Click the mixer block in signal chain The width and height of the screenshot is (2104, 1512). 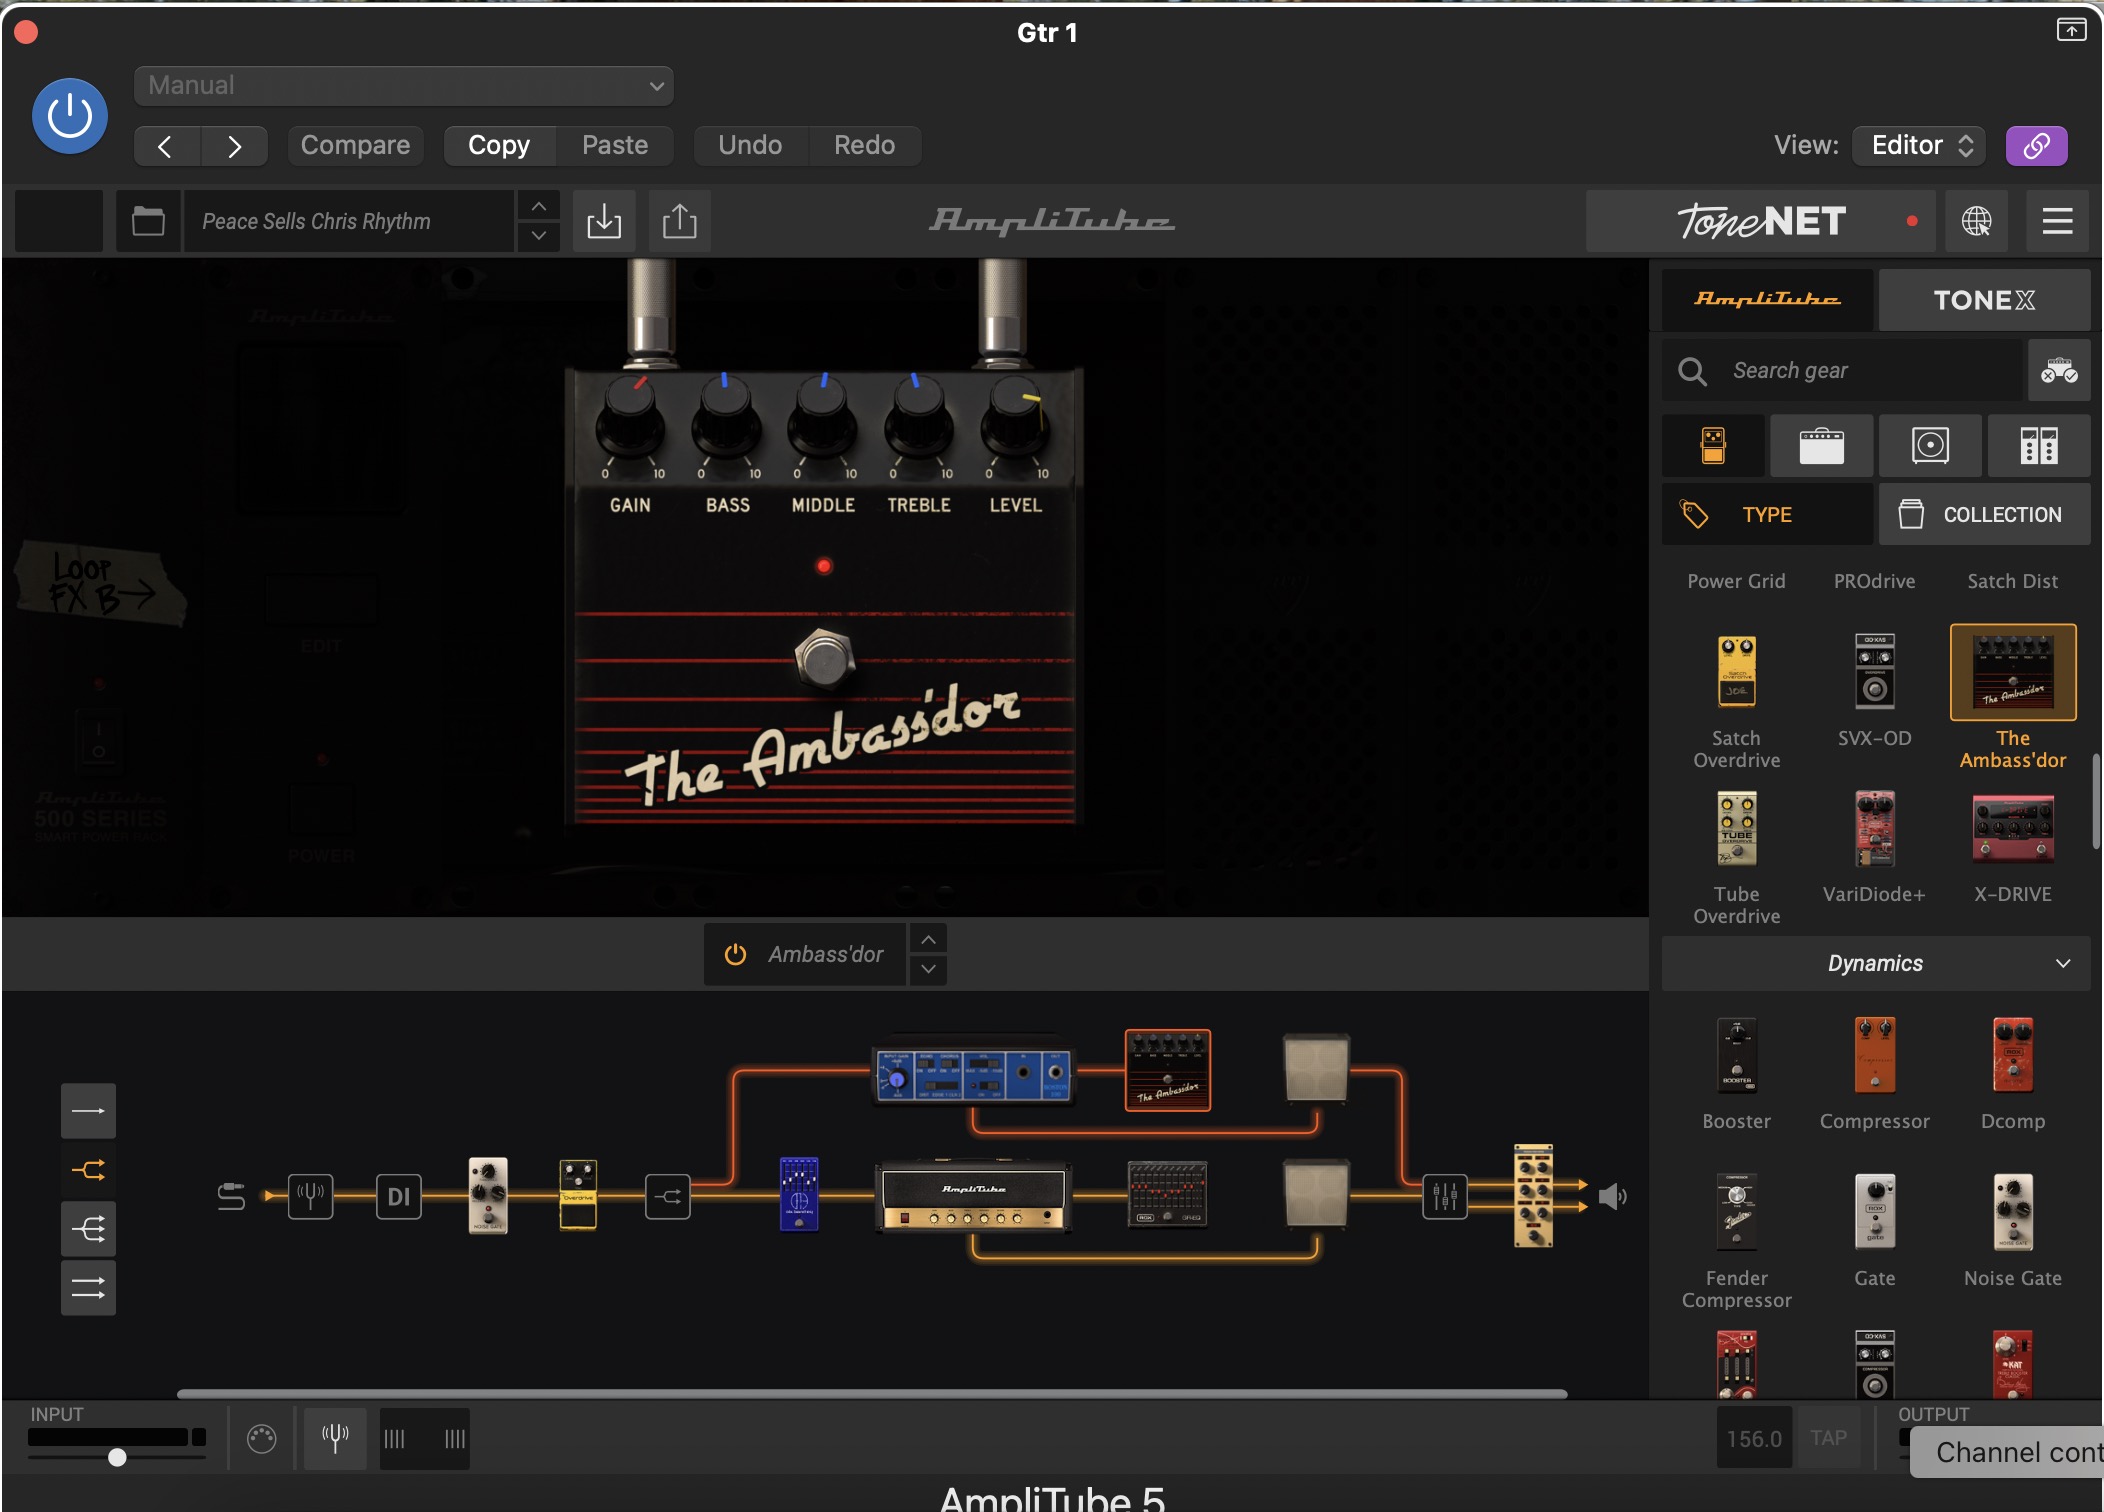point(1445,1196)
